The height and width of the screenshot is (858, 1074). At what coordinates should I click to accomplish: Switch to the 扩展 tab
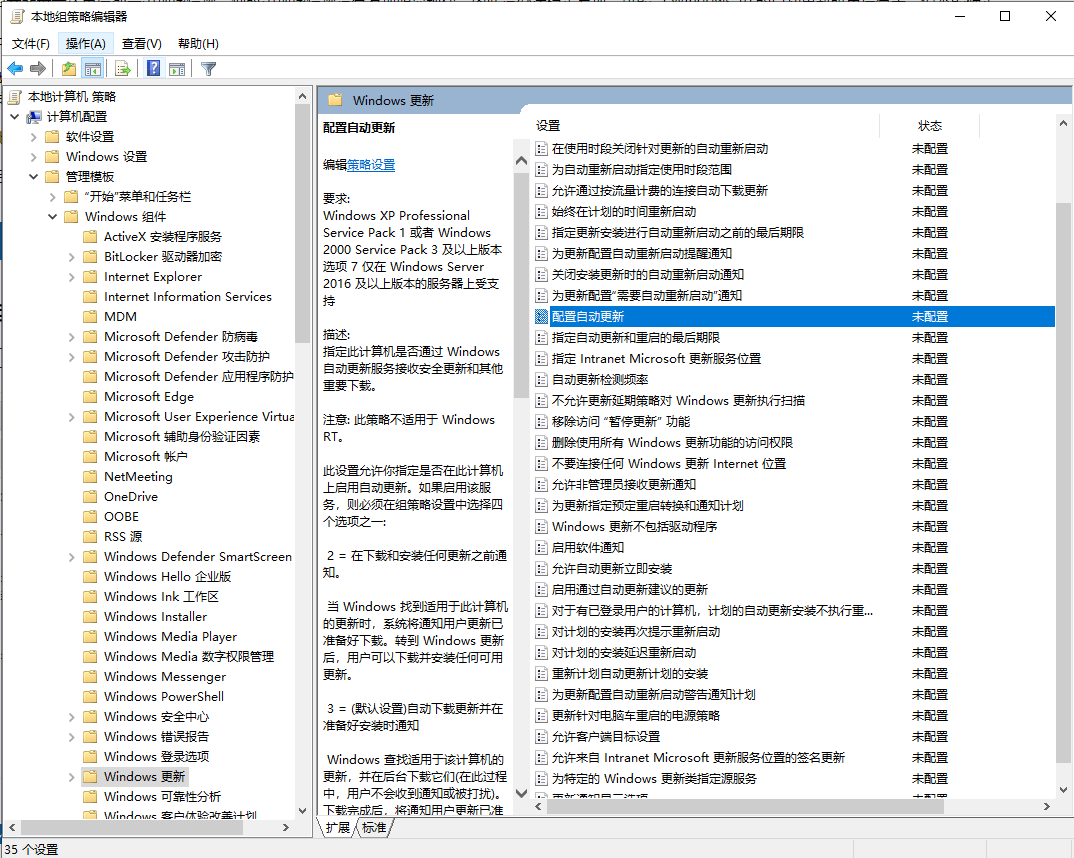pyautogui.click(x=338, y=827)
